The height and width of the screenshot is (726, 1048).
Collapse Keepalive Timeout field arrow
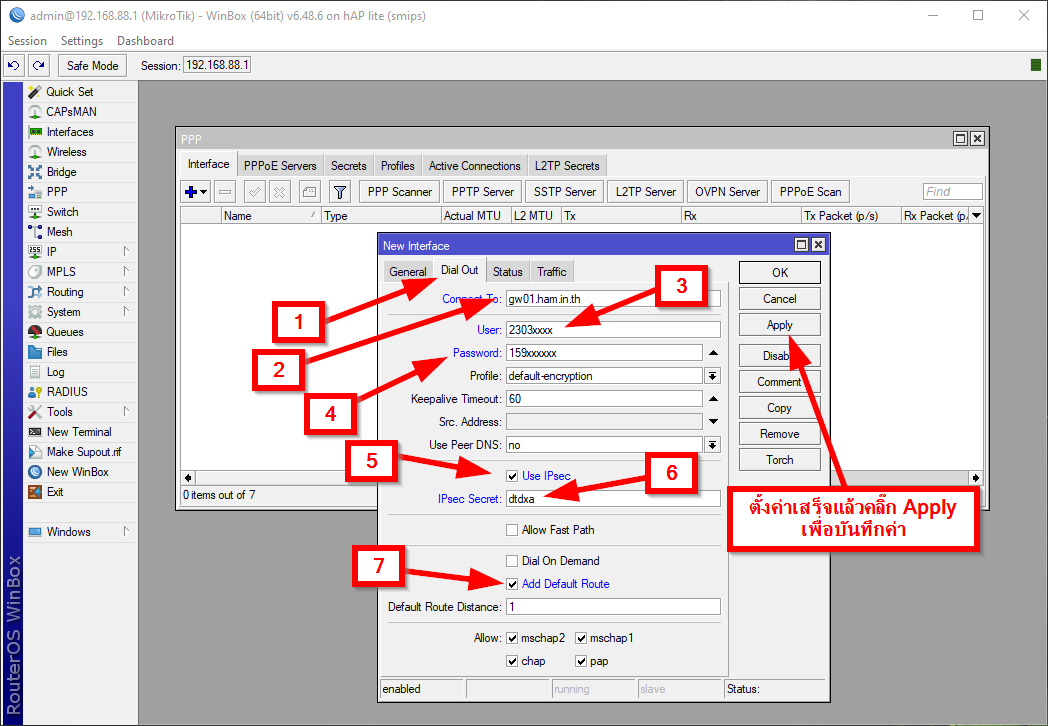click(x=713, y=399)
